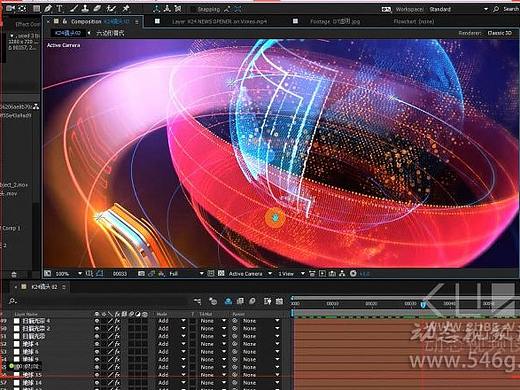Open show channel and color management icon
This screenshot has height=390, width=520.
161,274
